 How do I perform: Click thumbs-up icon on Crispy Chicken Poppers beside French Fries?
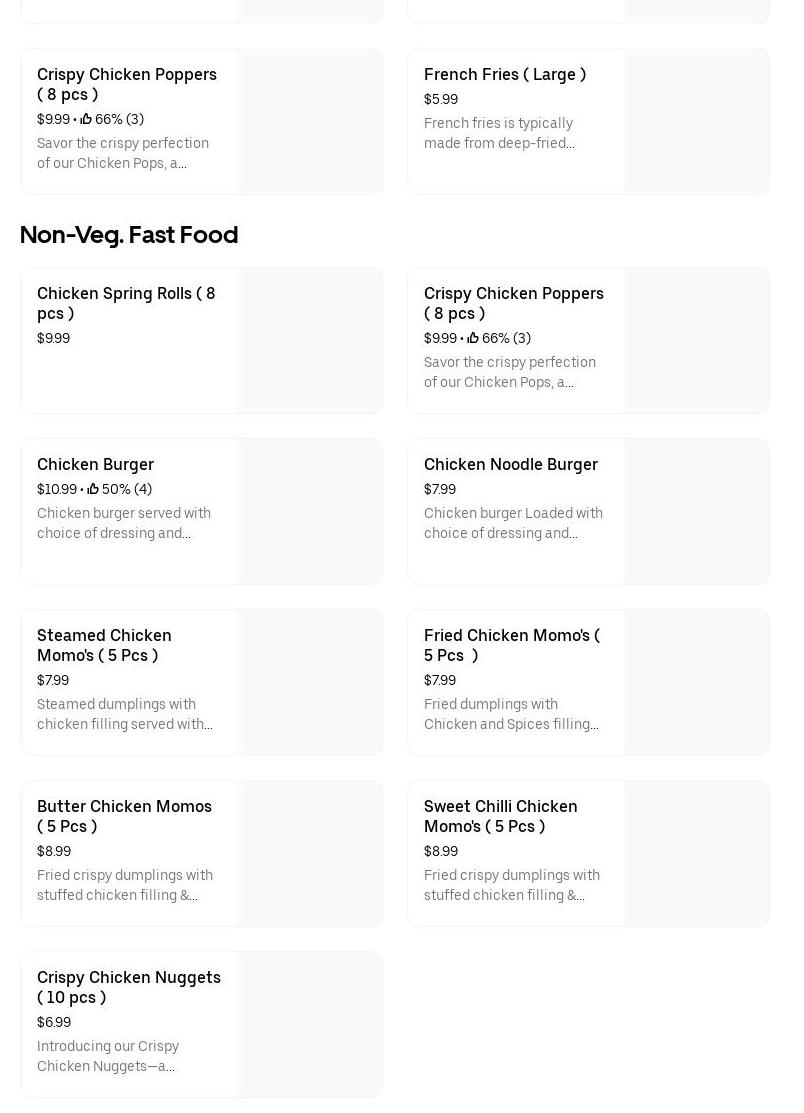86,120
